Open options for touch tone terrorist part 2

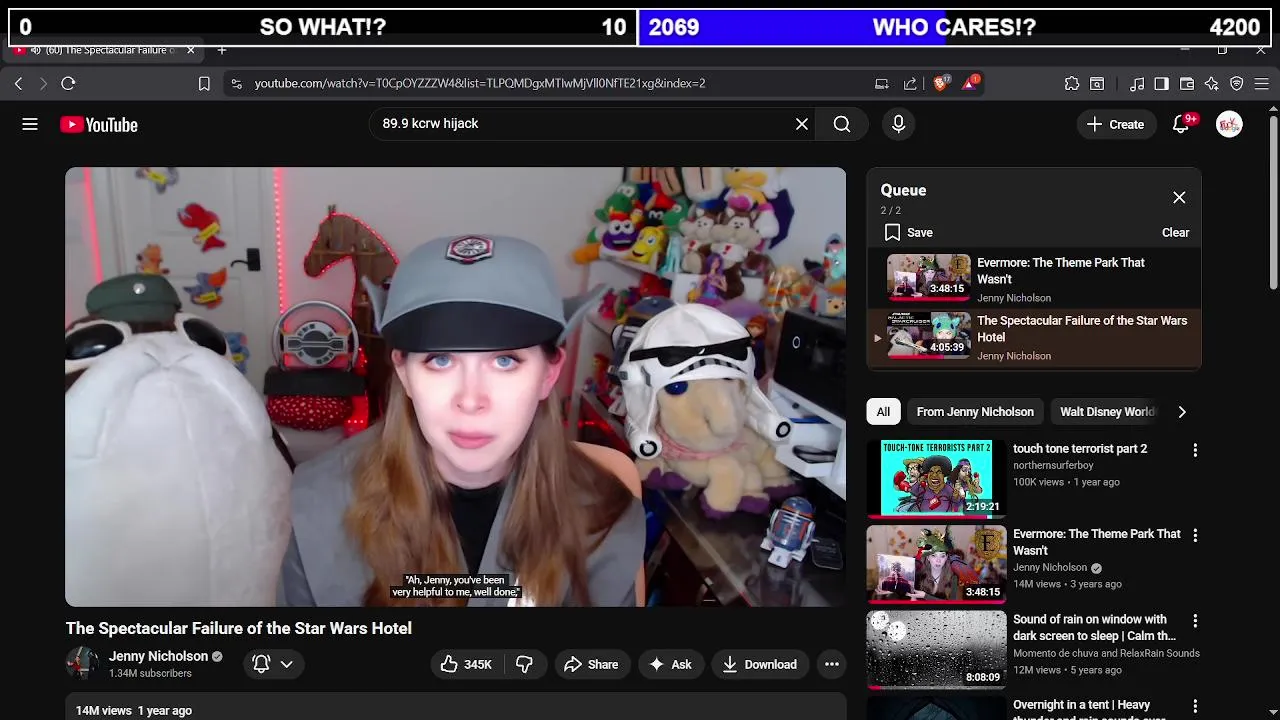click(1195, 450)
